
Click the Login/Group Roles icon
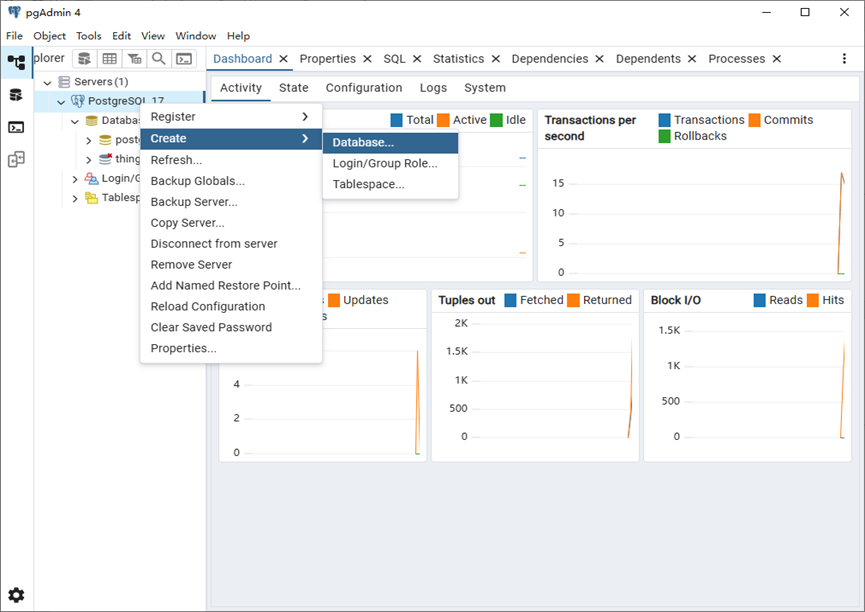pos(91,178)
